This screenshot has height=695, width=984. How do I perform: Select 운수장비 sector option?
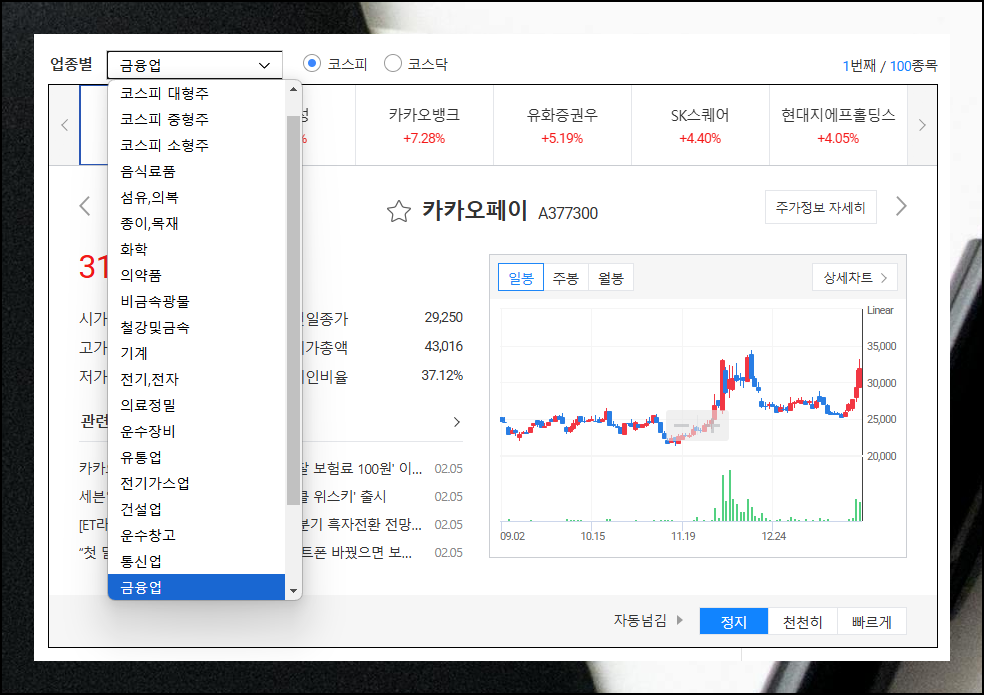(196, 431)
